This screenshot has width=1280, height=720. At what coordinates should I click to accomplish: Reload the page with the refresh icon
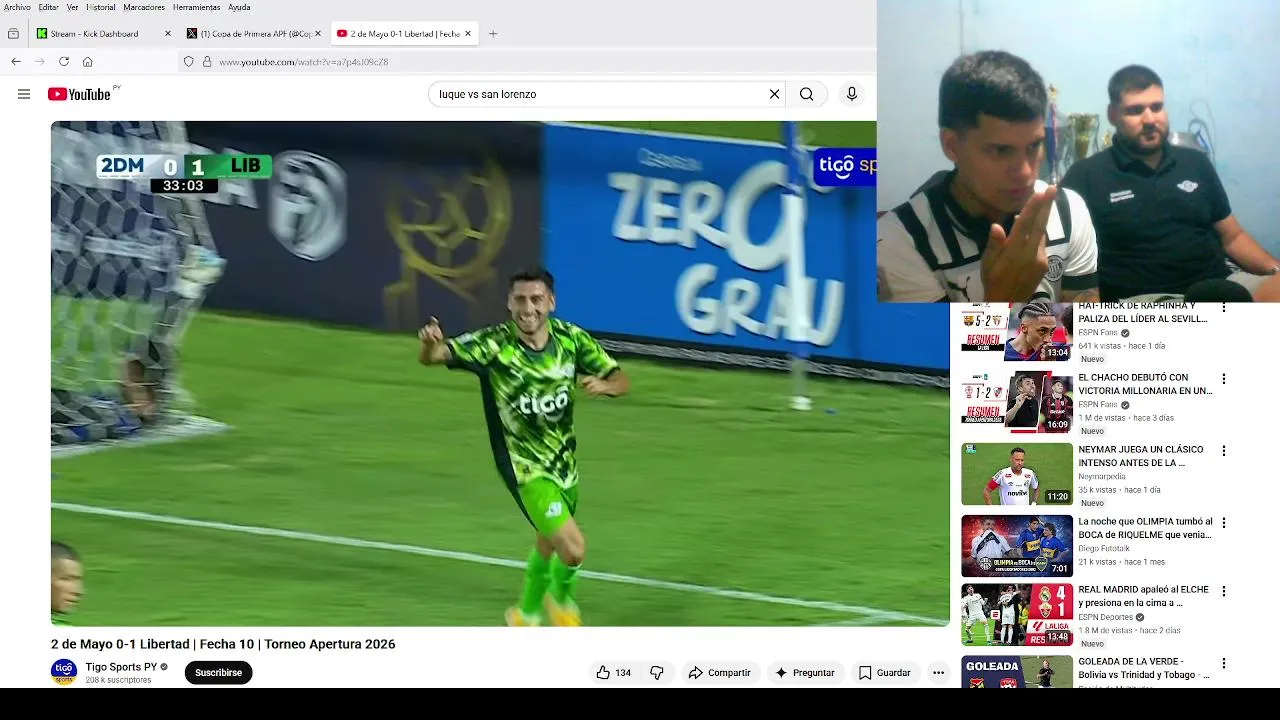[x=64, y=62]
